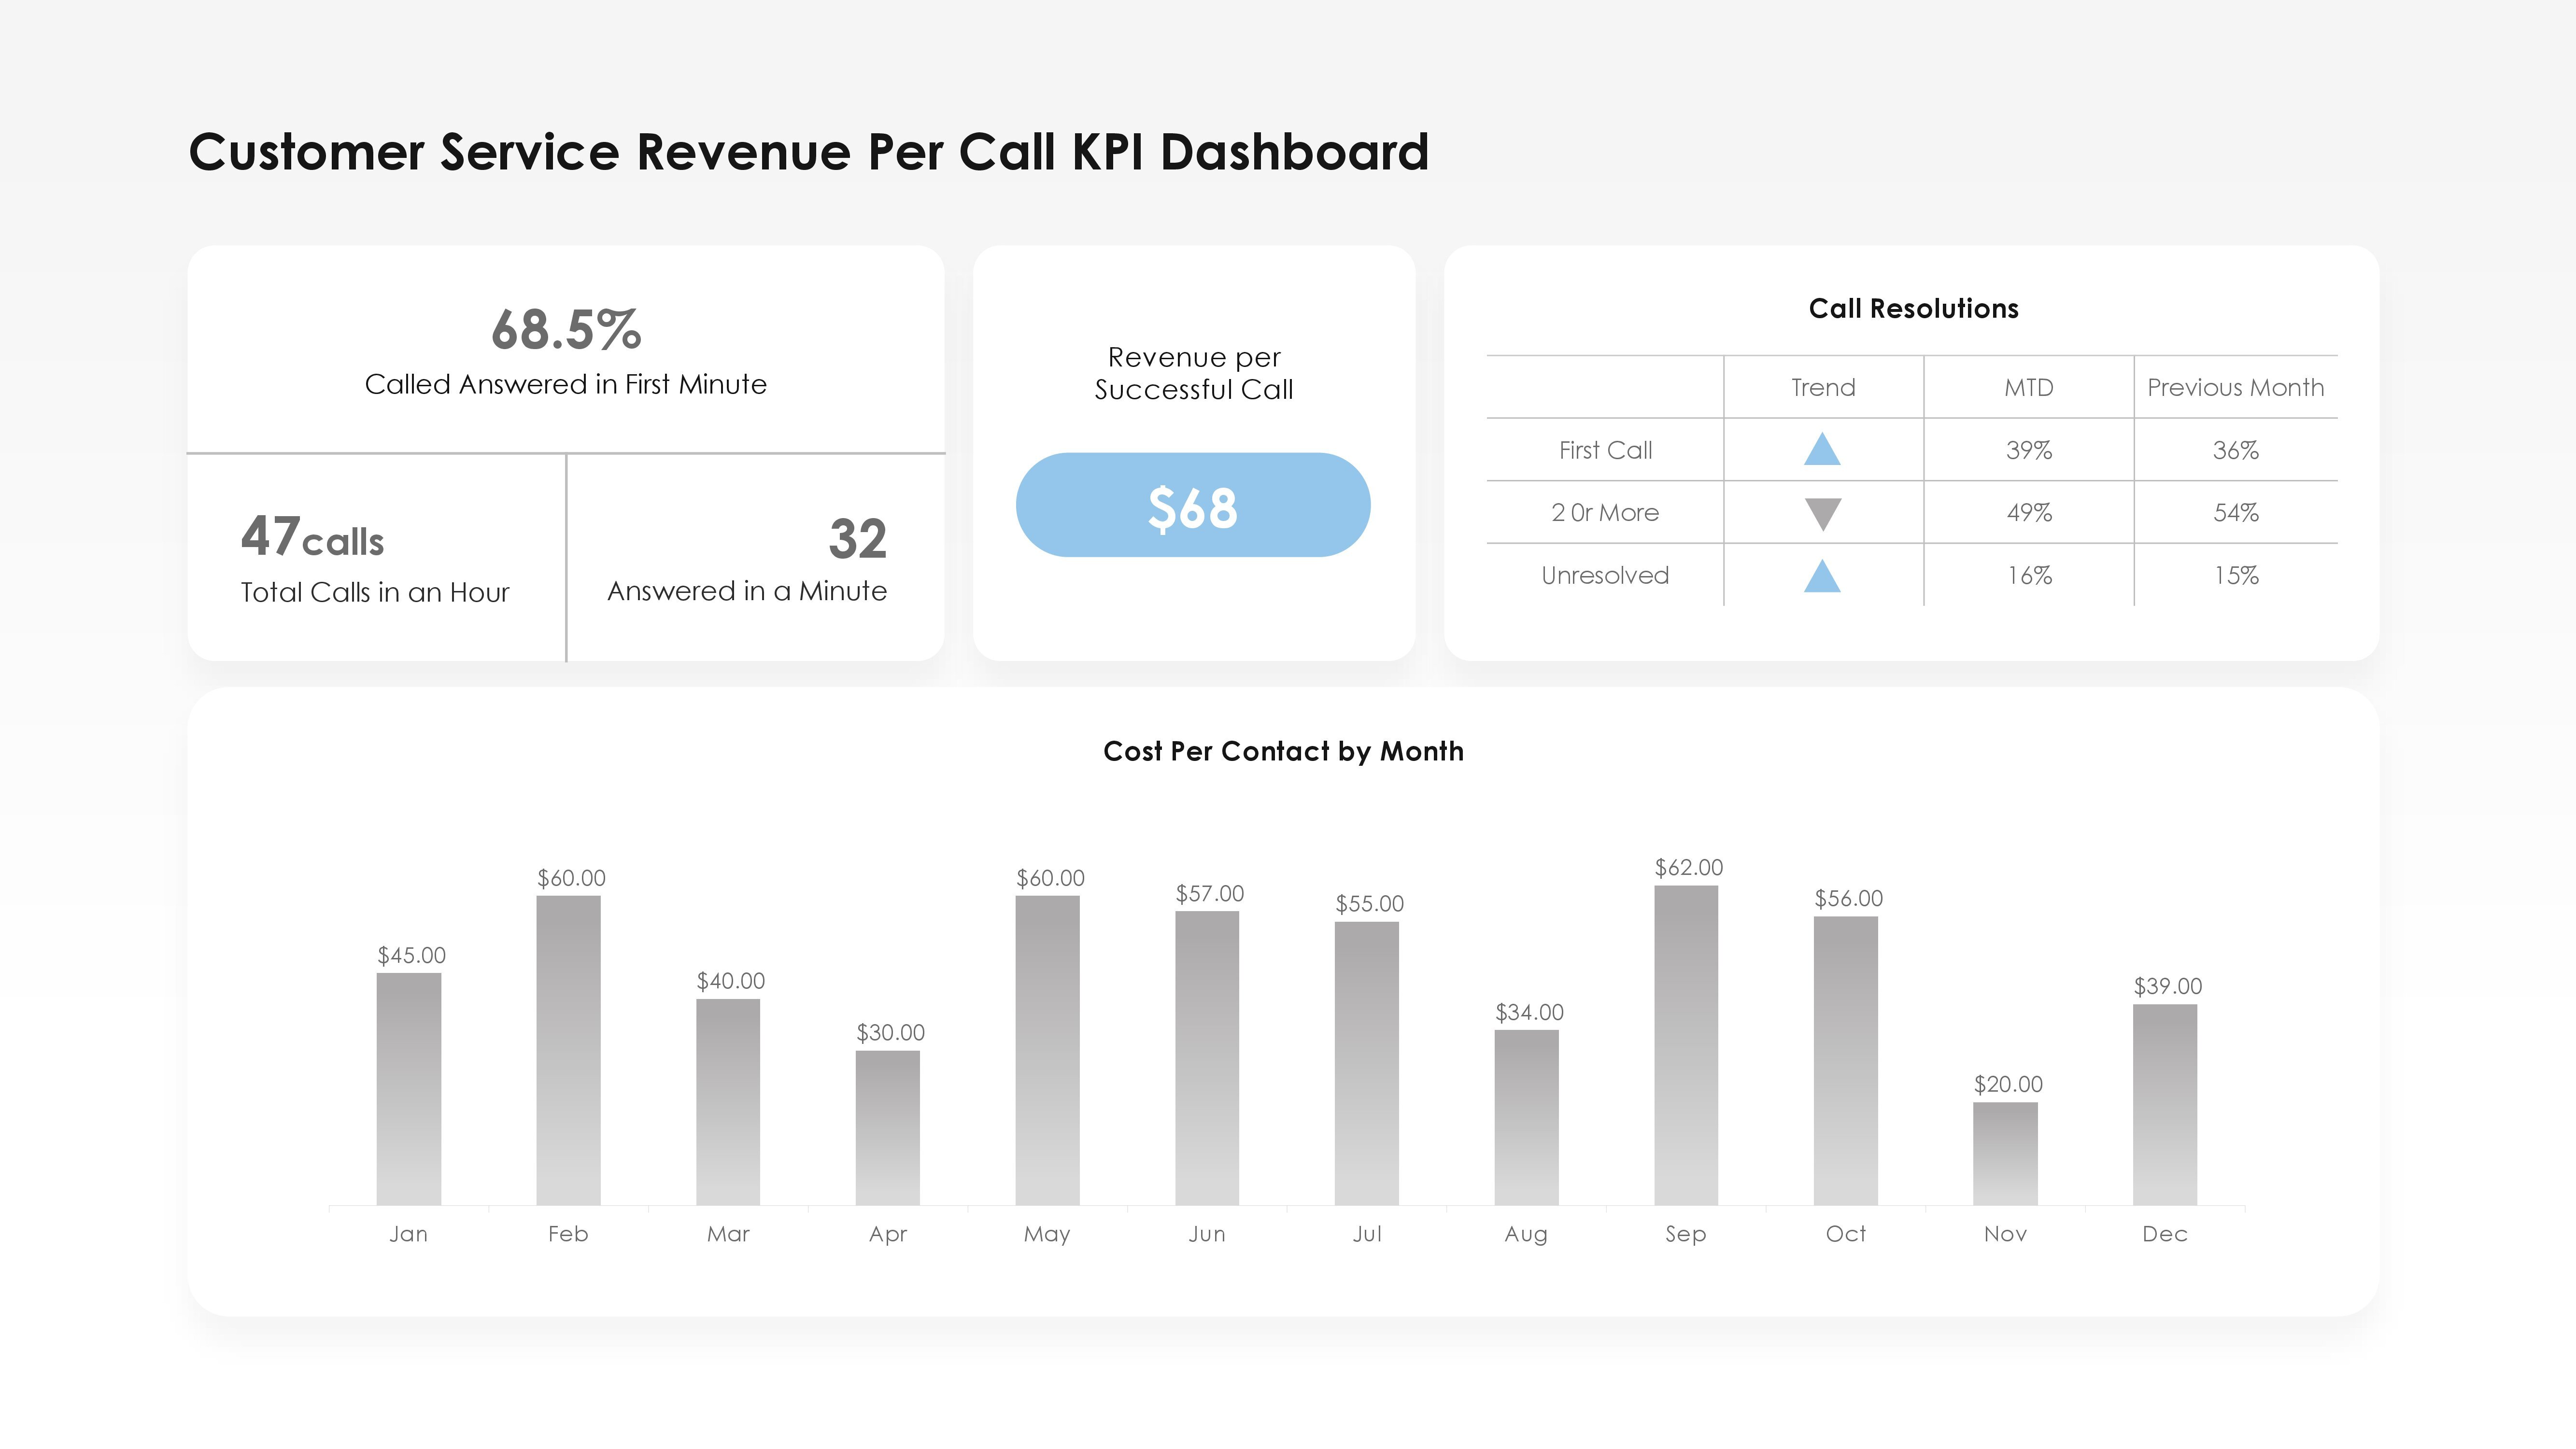Click the MTD column header
Viewport: 2576px width, 1449px height.
pyautogui.click(x=2029, y=387)
